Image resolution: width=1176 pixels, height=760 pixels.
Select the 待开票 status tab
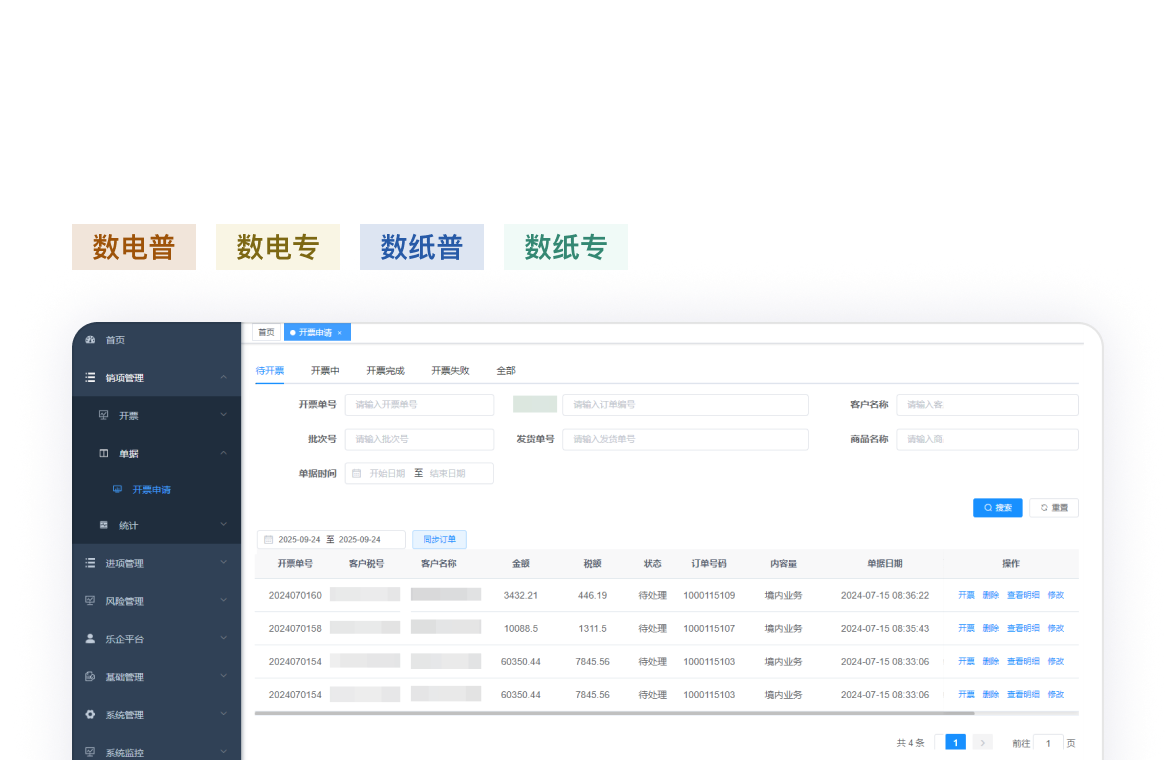(269, 371)
